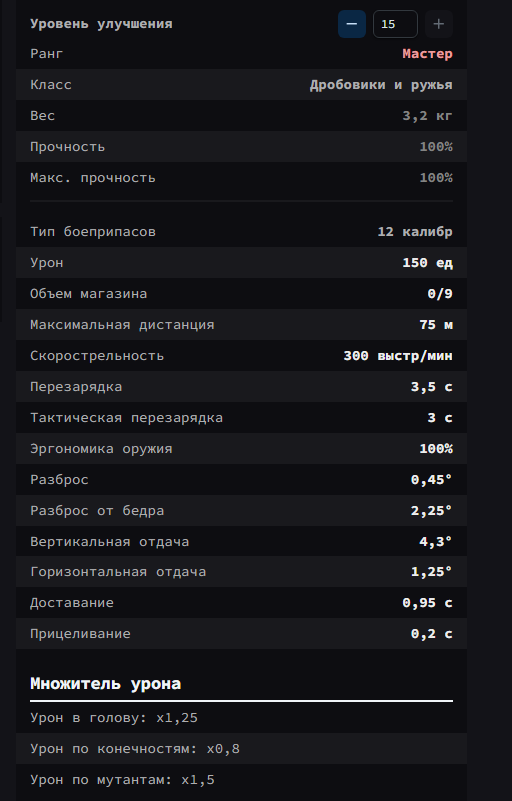Click the Максимальная дистанция row

pyautogui.click(x=241, y=324)
